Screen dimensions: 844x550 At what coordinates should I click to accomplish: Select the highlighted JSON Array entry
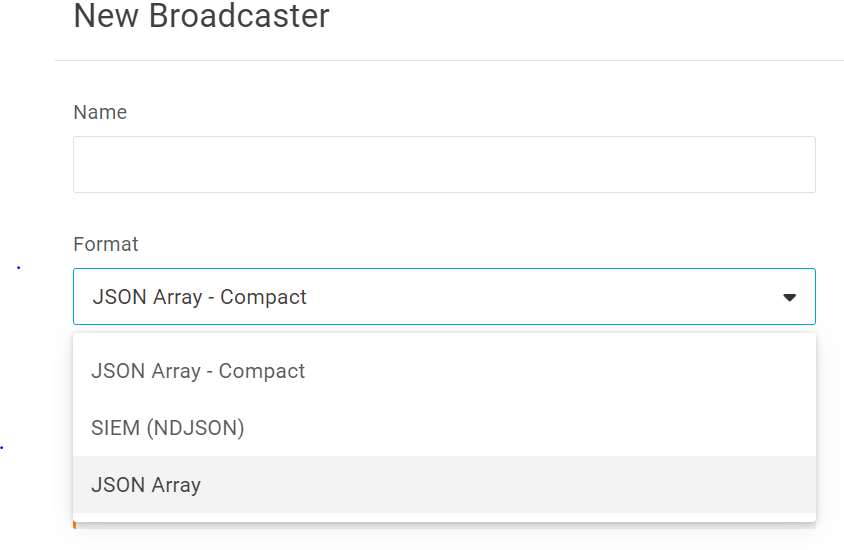(146, 485)
